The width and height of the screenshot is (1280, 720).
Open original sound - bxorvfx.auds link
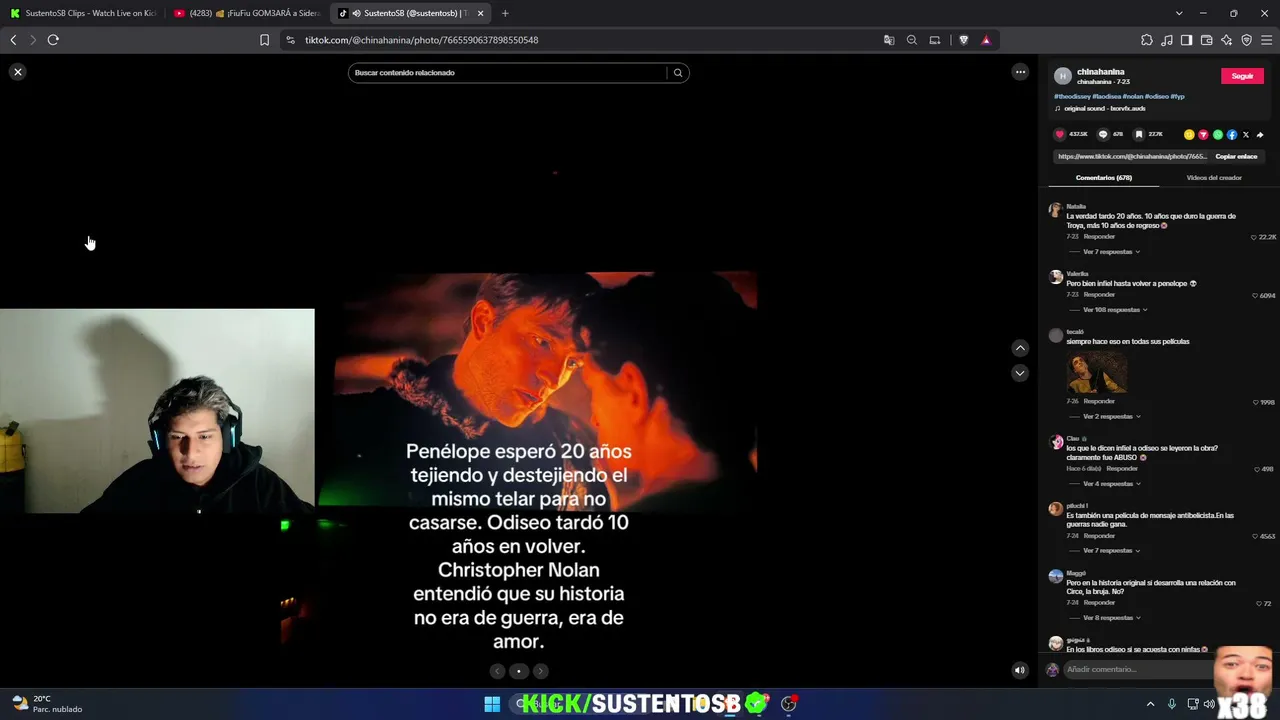point(1104,108)
